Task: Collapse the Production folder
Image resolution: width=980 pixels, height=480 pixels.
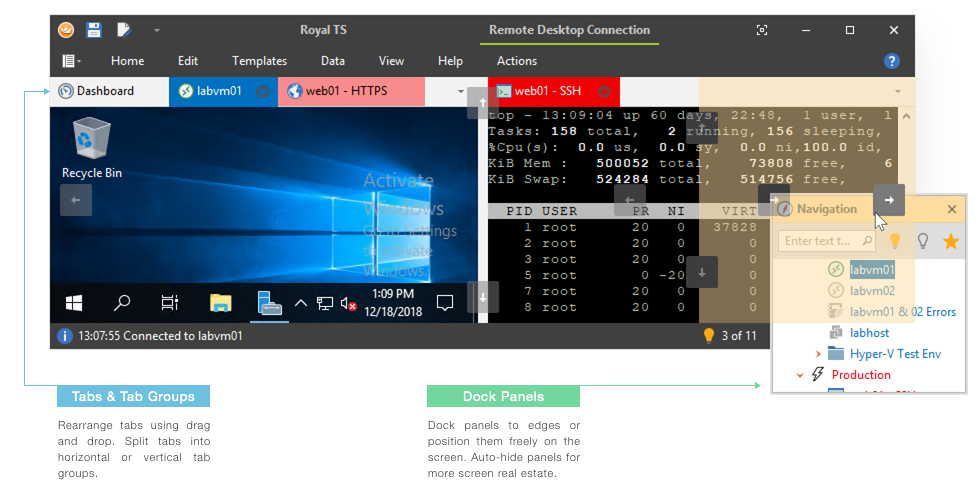Action: pos(800,375)
